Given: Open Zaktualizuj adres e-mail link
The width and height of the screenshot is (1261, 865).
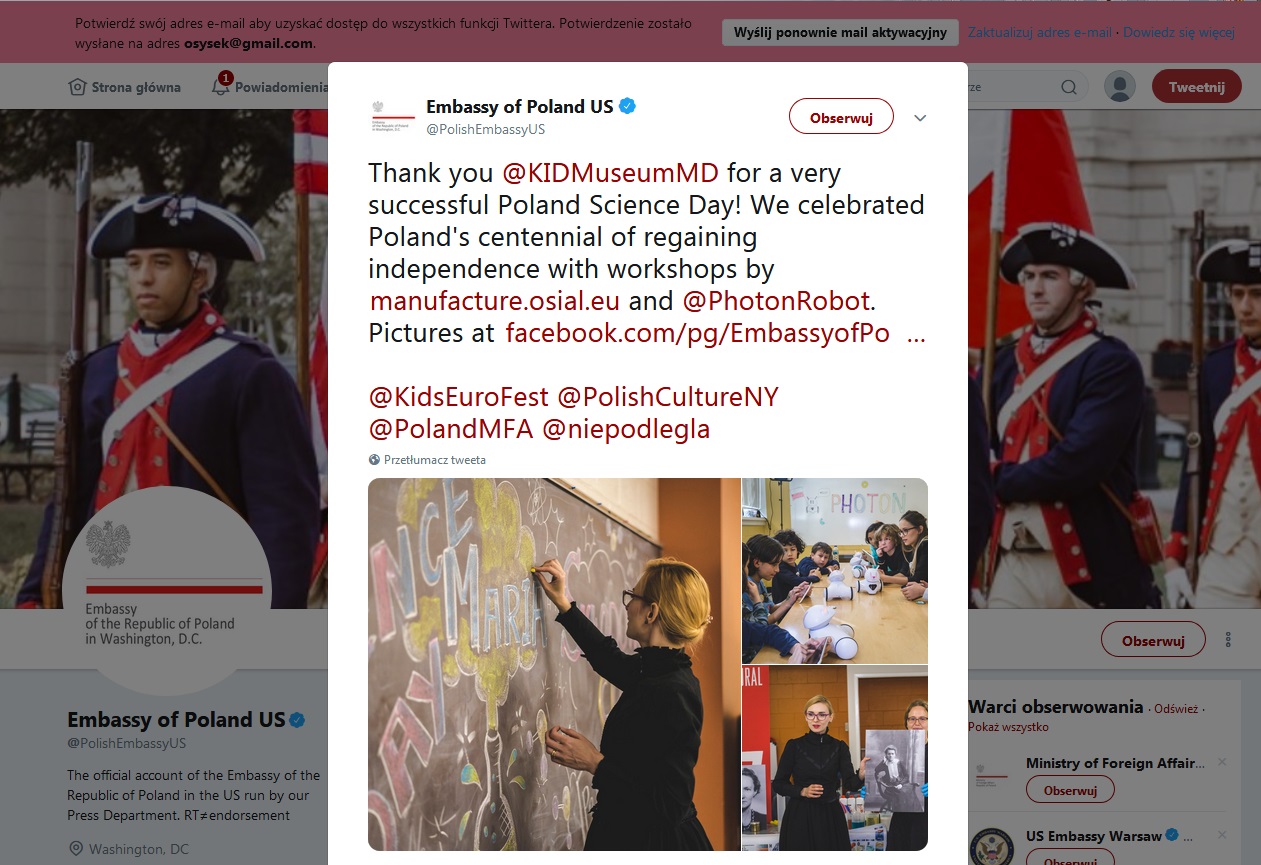Looking at the screenshot, I should 1040,32.
